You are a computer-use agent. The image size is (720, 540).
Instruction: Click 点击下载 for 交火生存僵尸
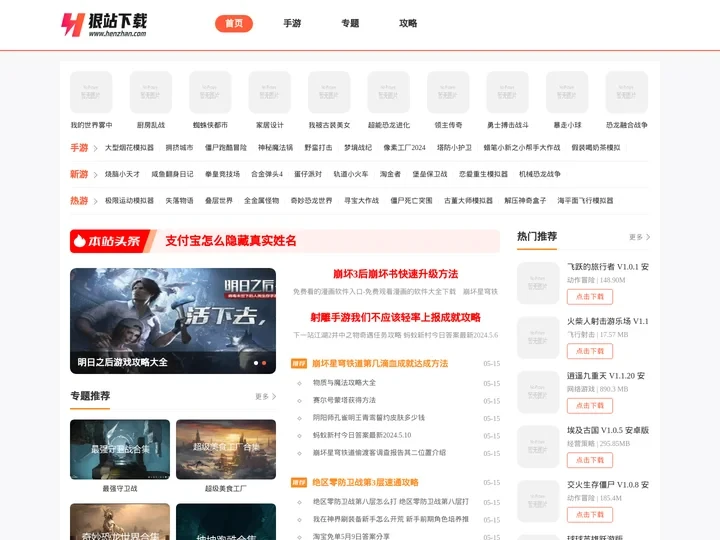[x=590, y=515]
